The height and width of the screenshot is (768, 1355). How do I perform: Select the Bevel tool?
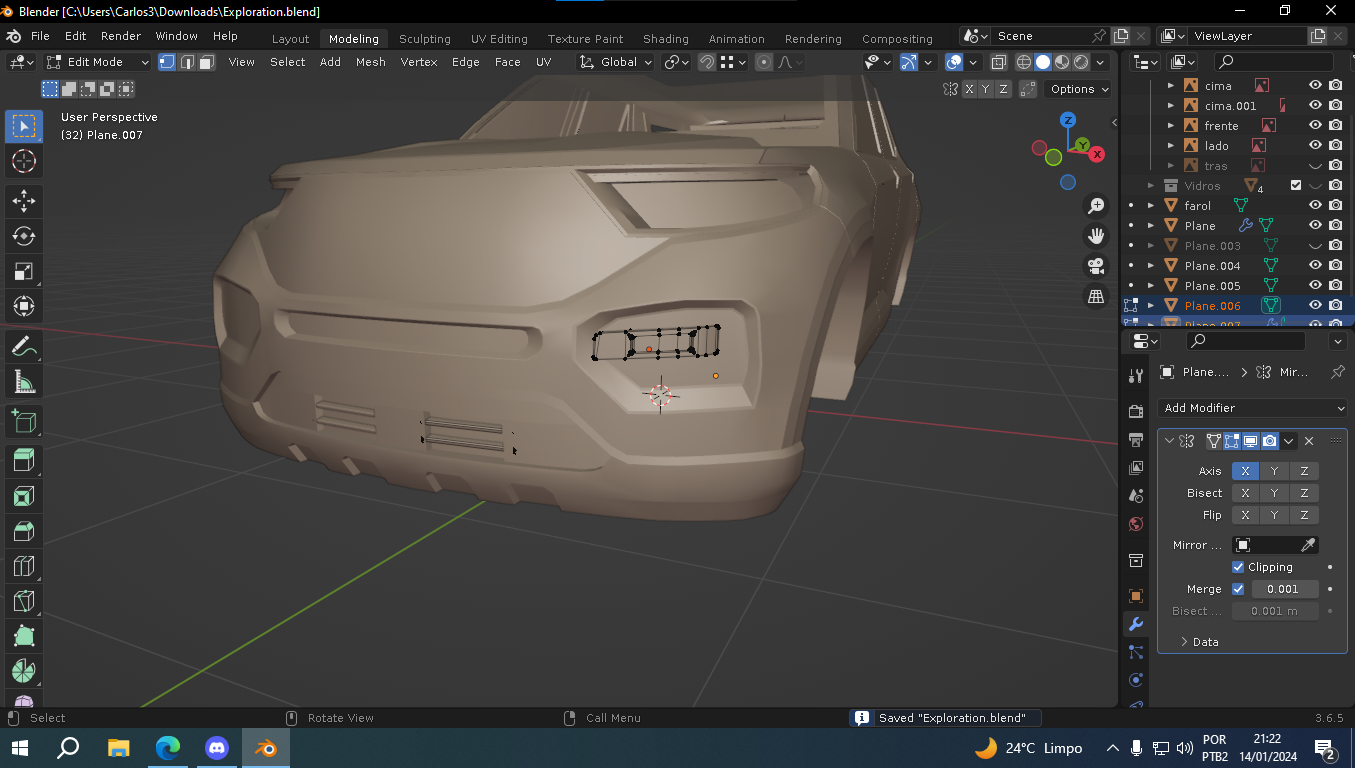click(24, 531)
